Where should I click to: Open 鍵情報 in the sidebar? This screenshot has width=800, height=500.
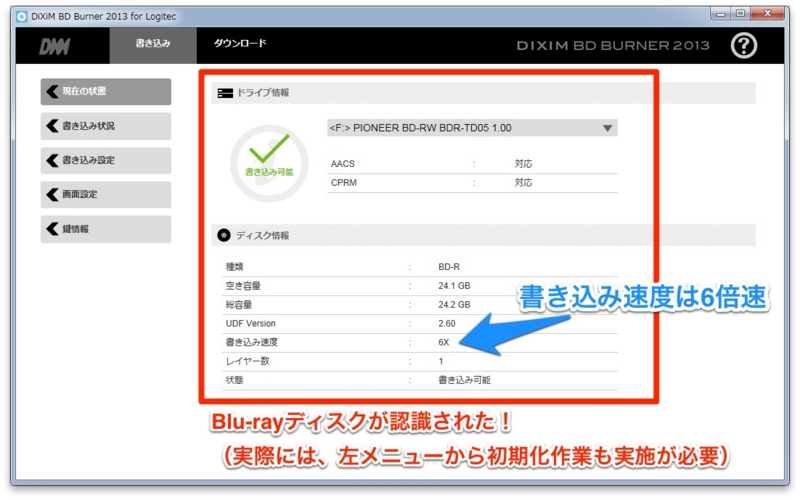coord(106,229)
